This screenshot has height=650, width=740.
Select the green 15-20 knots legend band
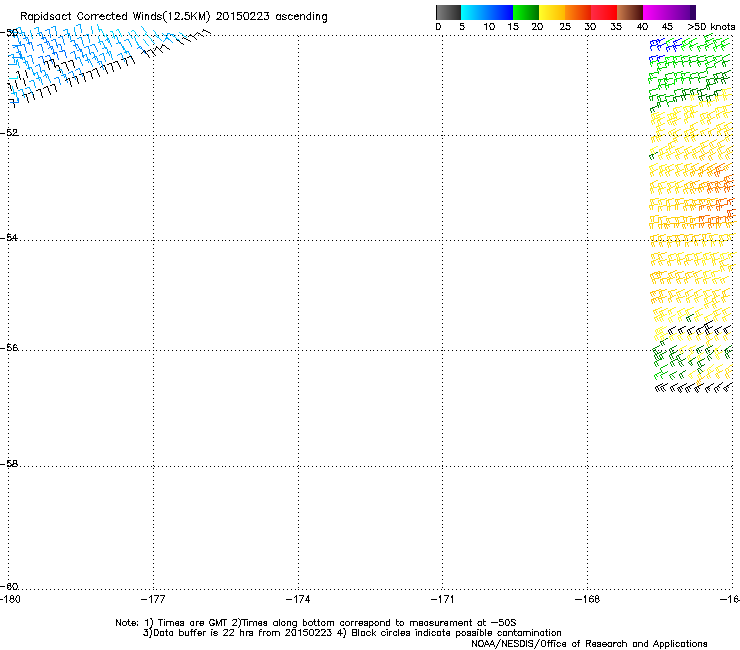pyautogui.click(x=526, y=12)
